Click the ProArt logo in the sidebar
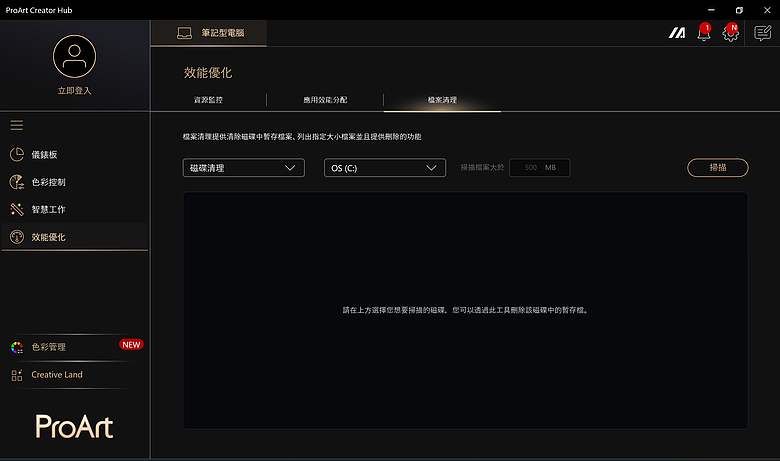The height and width of the screenshot is (461, 780). 75,427
